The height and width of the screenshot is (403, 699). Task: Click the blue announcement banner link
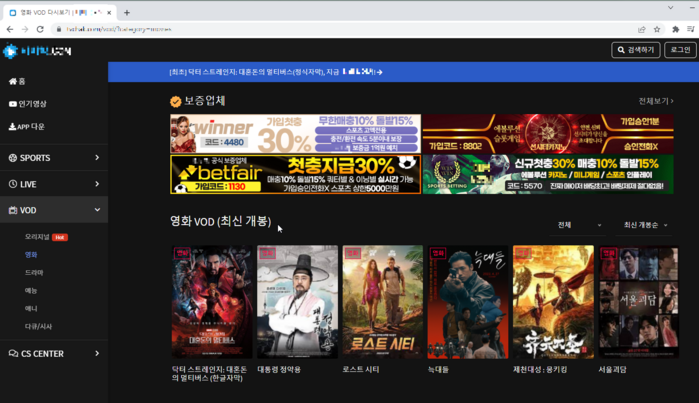(x=276, y=72)
